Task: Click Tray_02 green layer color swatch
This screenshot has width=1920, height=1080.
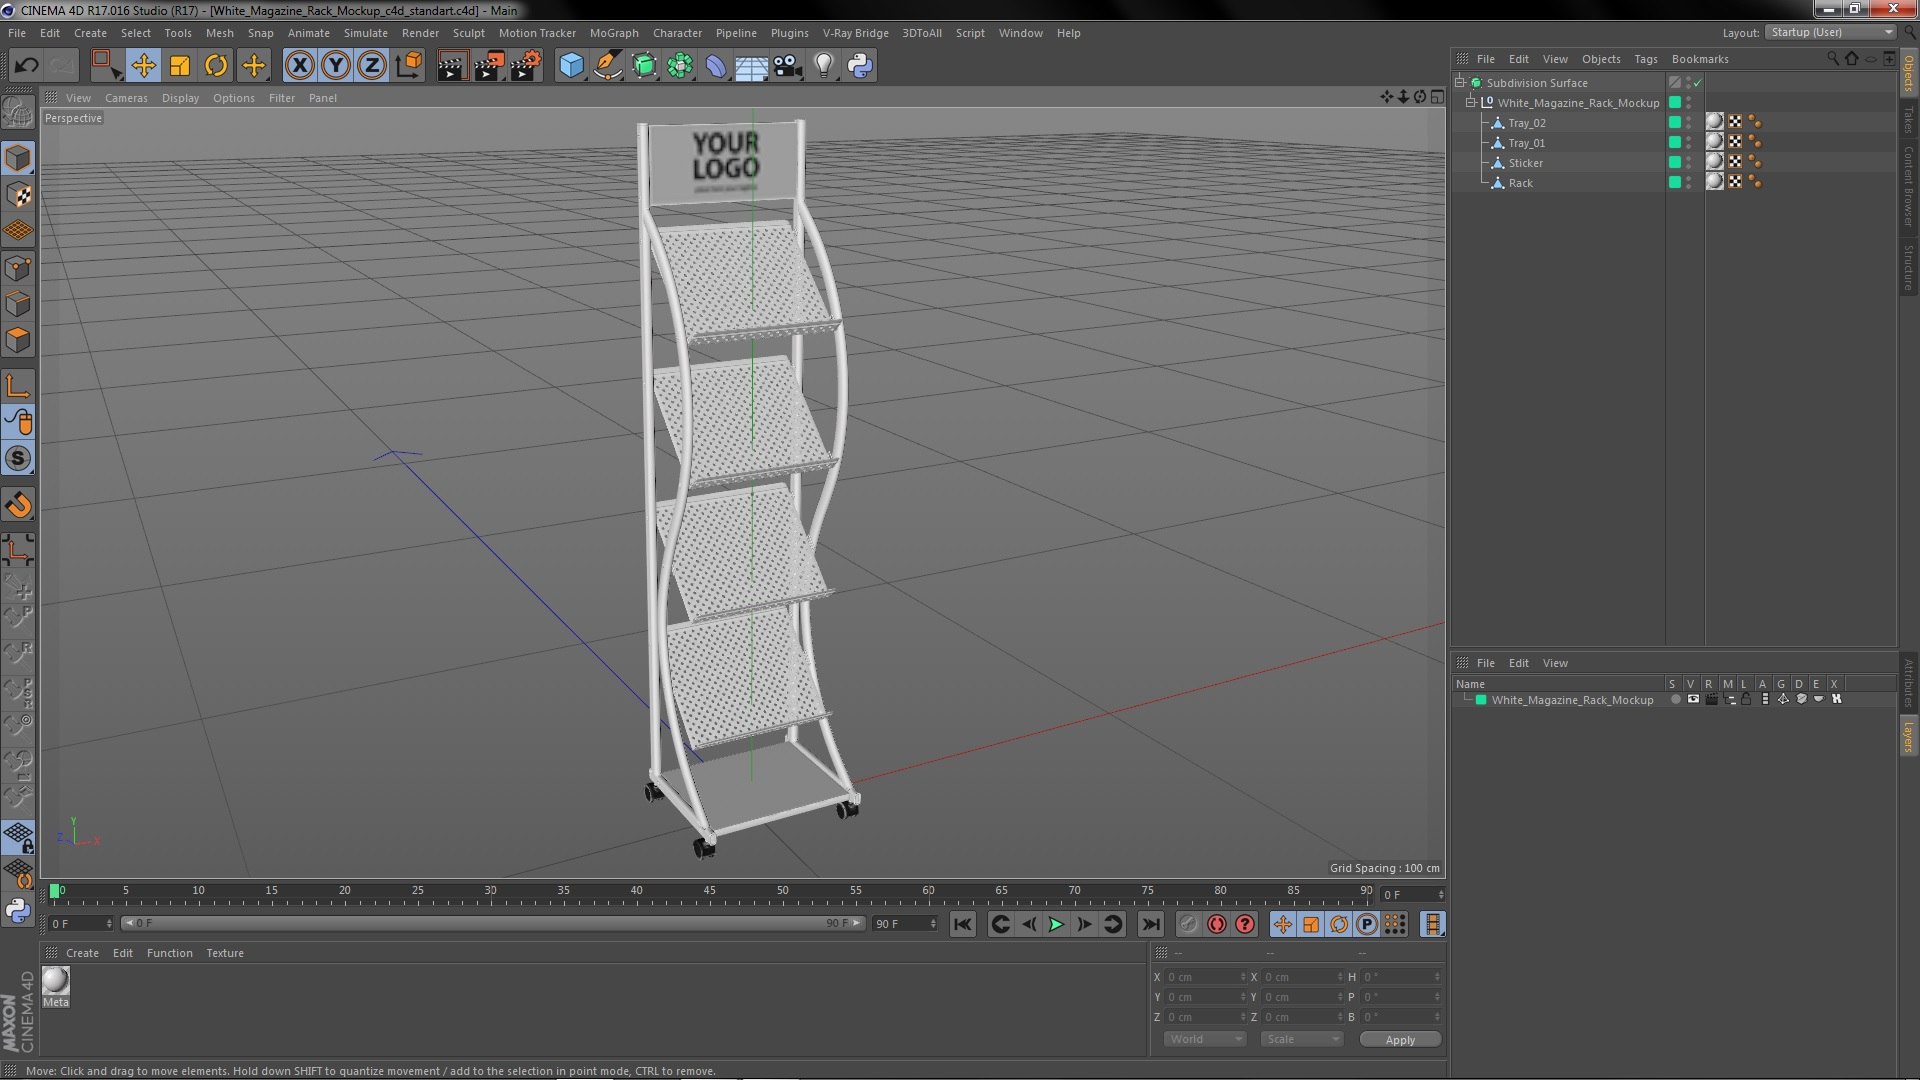Action: 1675,122
